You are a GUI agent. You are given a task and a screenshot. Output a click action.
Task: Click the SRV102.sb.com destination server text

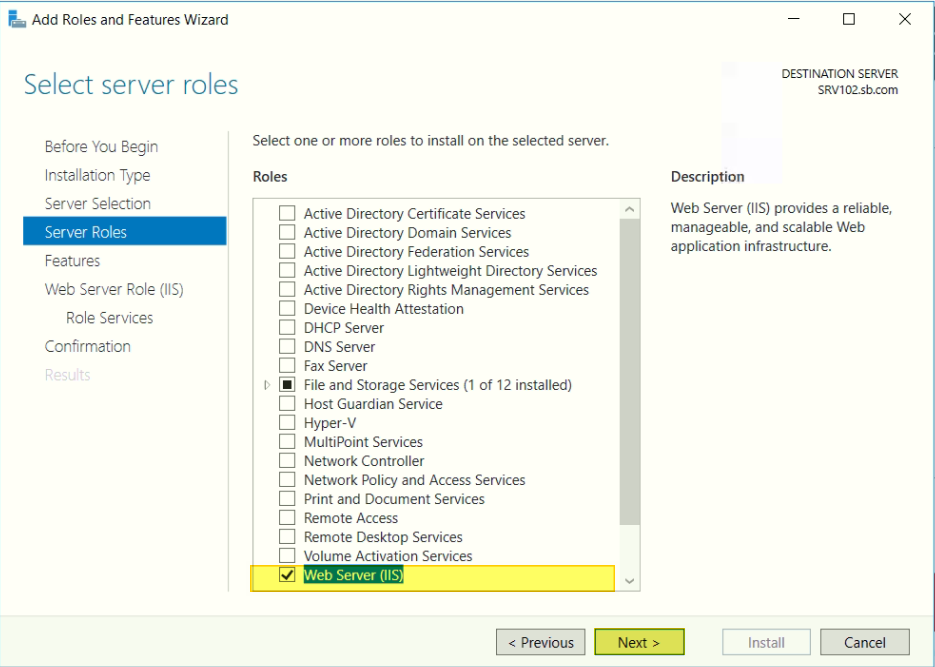(x=857, y=90)
